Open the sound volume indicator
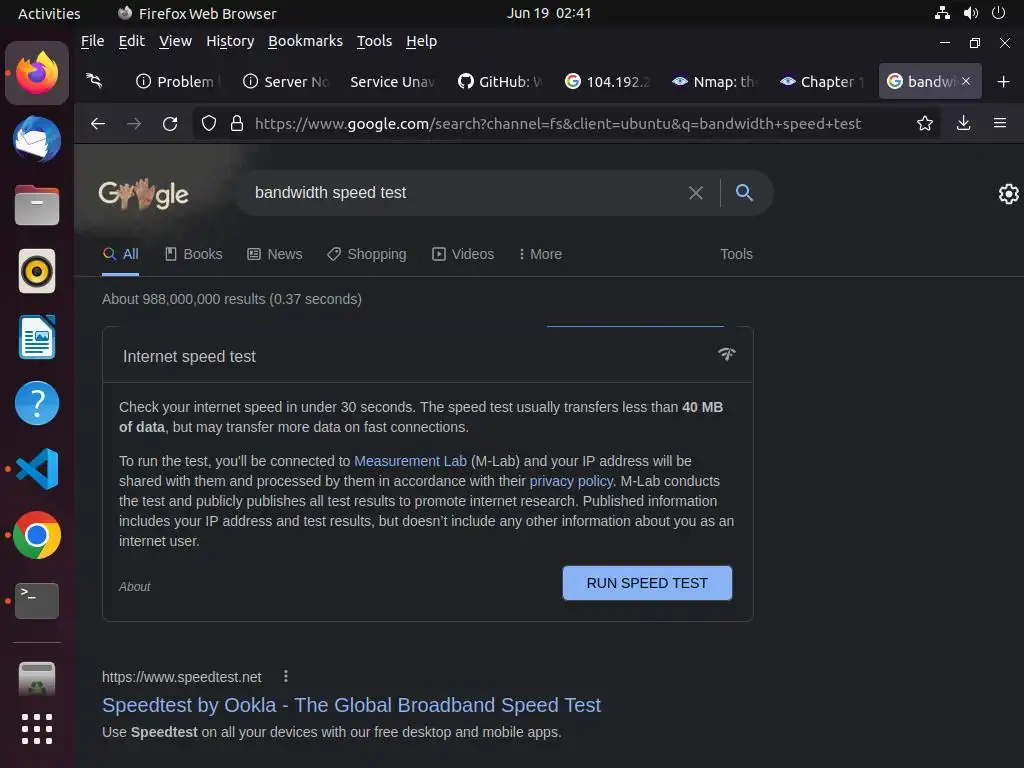The height and width of the screenshot is (768, 1024). 971,13
